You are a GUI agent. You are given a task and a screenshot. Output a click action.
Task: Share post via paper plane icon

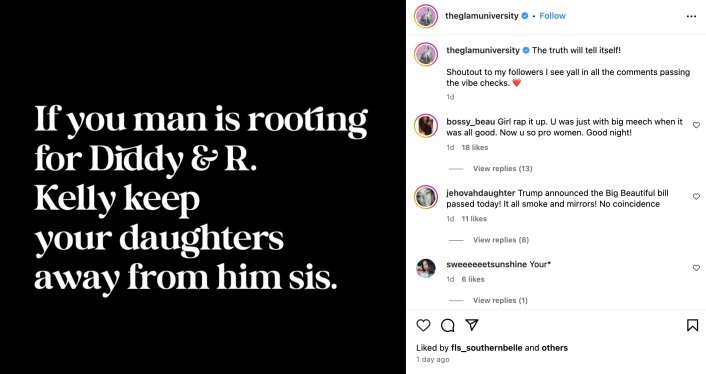471,325
